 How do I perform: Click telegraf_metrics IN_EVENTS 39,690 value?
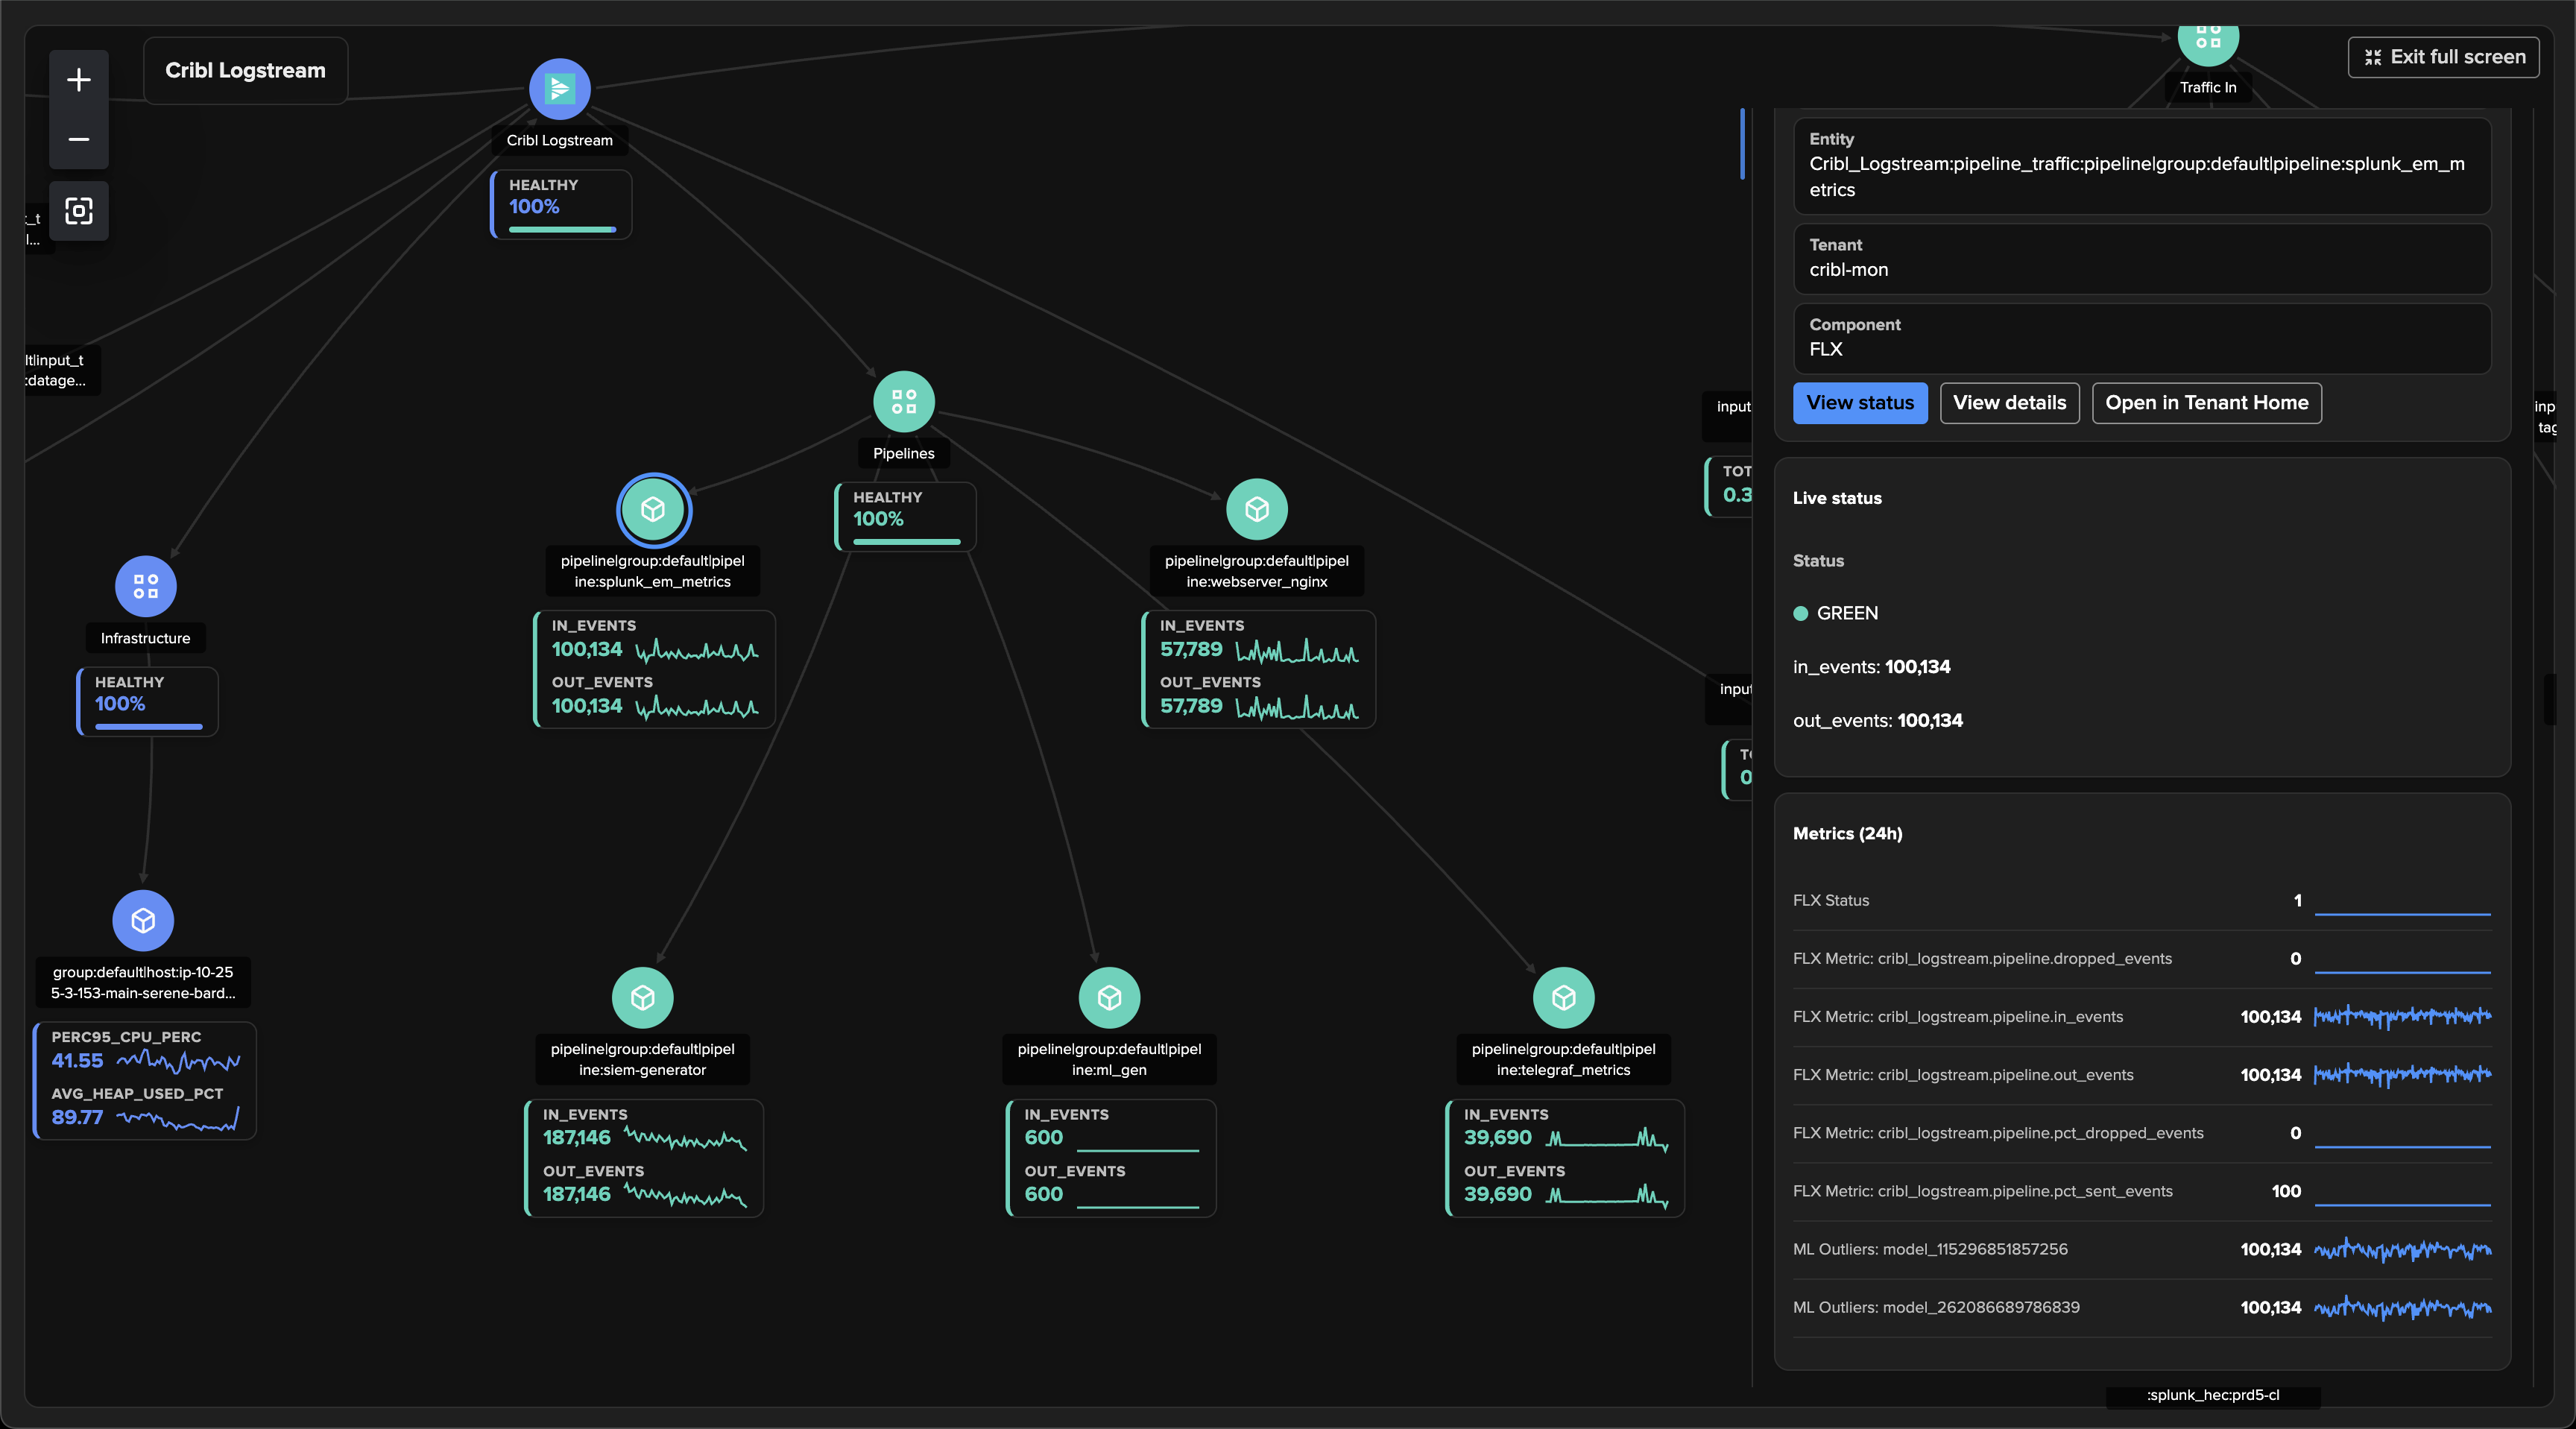[1498, 1138]
